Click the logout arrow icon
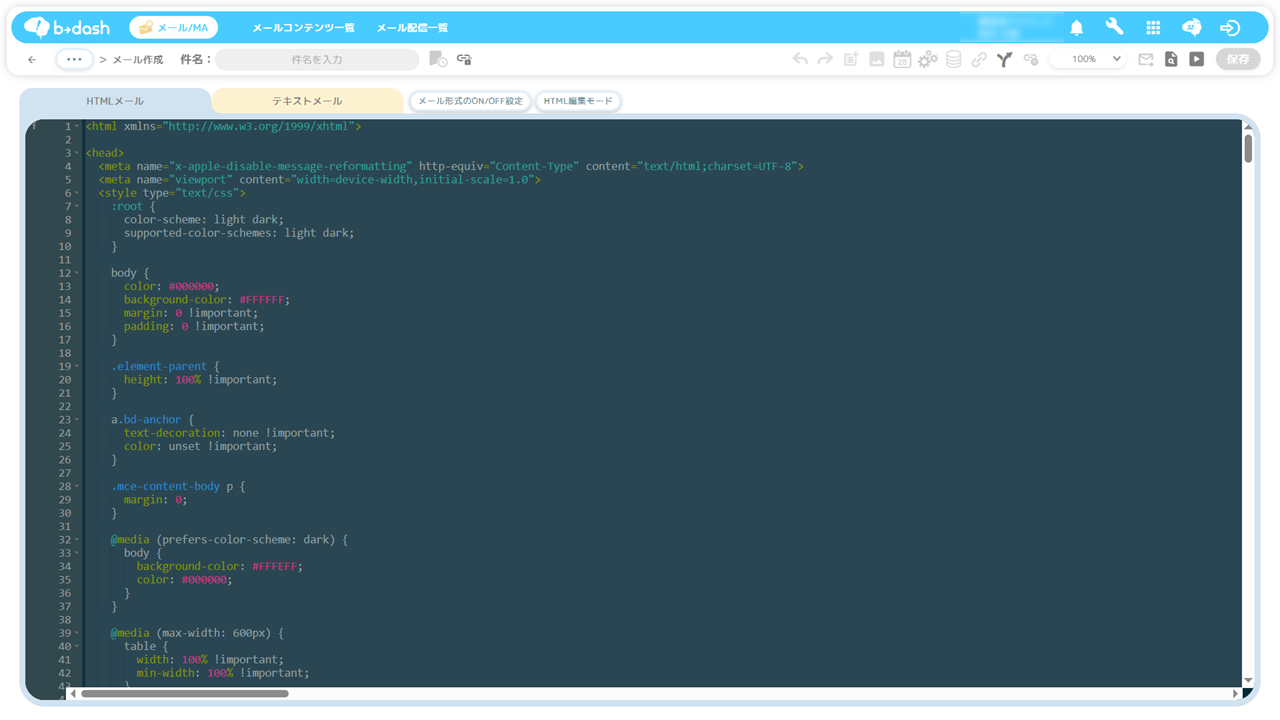 1231,28
